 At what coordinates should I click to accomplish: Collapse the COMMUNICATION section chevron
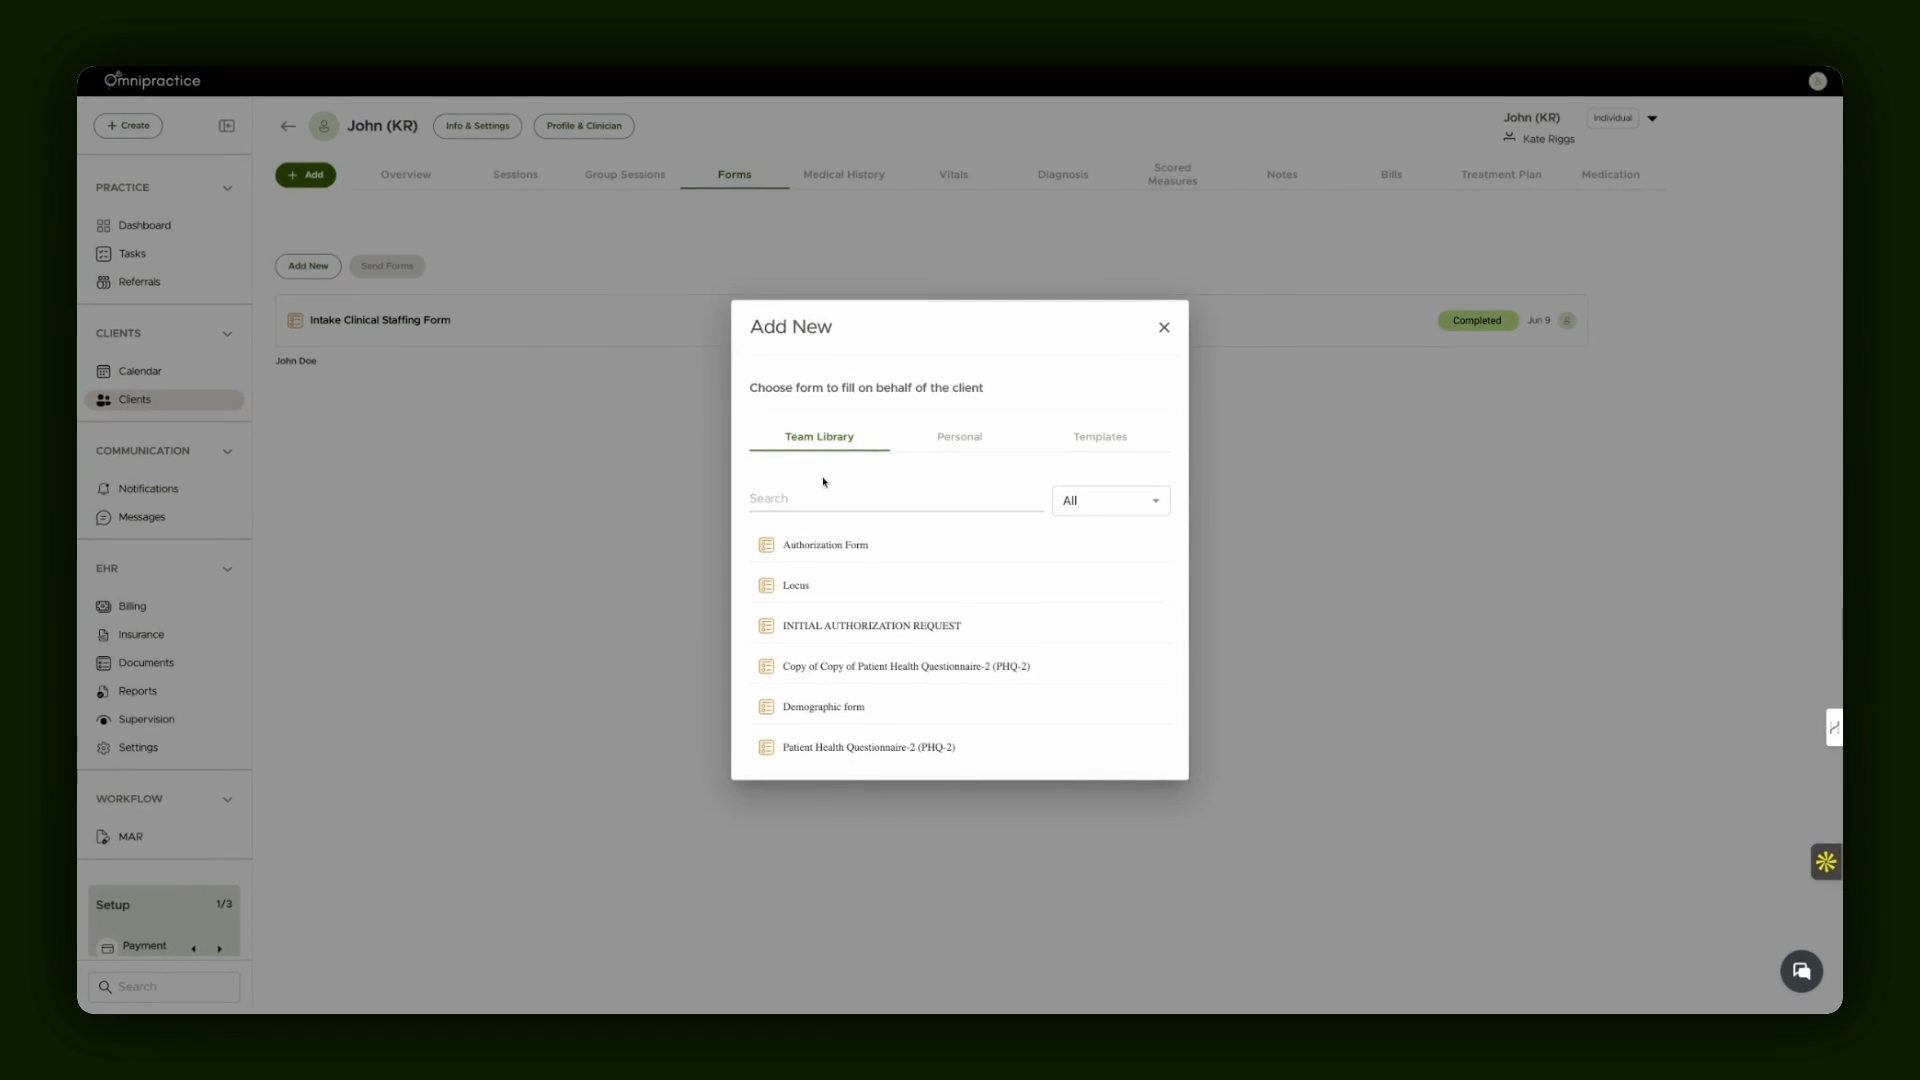[x=227, y=451]
